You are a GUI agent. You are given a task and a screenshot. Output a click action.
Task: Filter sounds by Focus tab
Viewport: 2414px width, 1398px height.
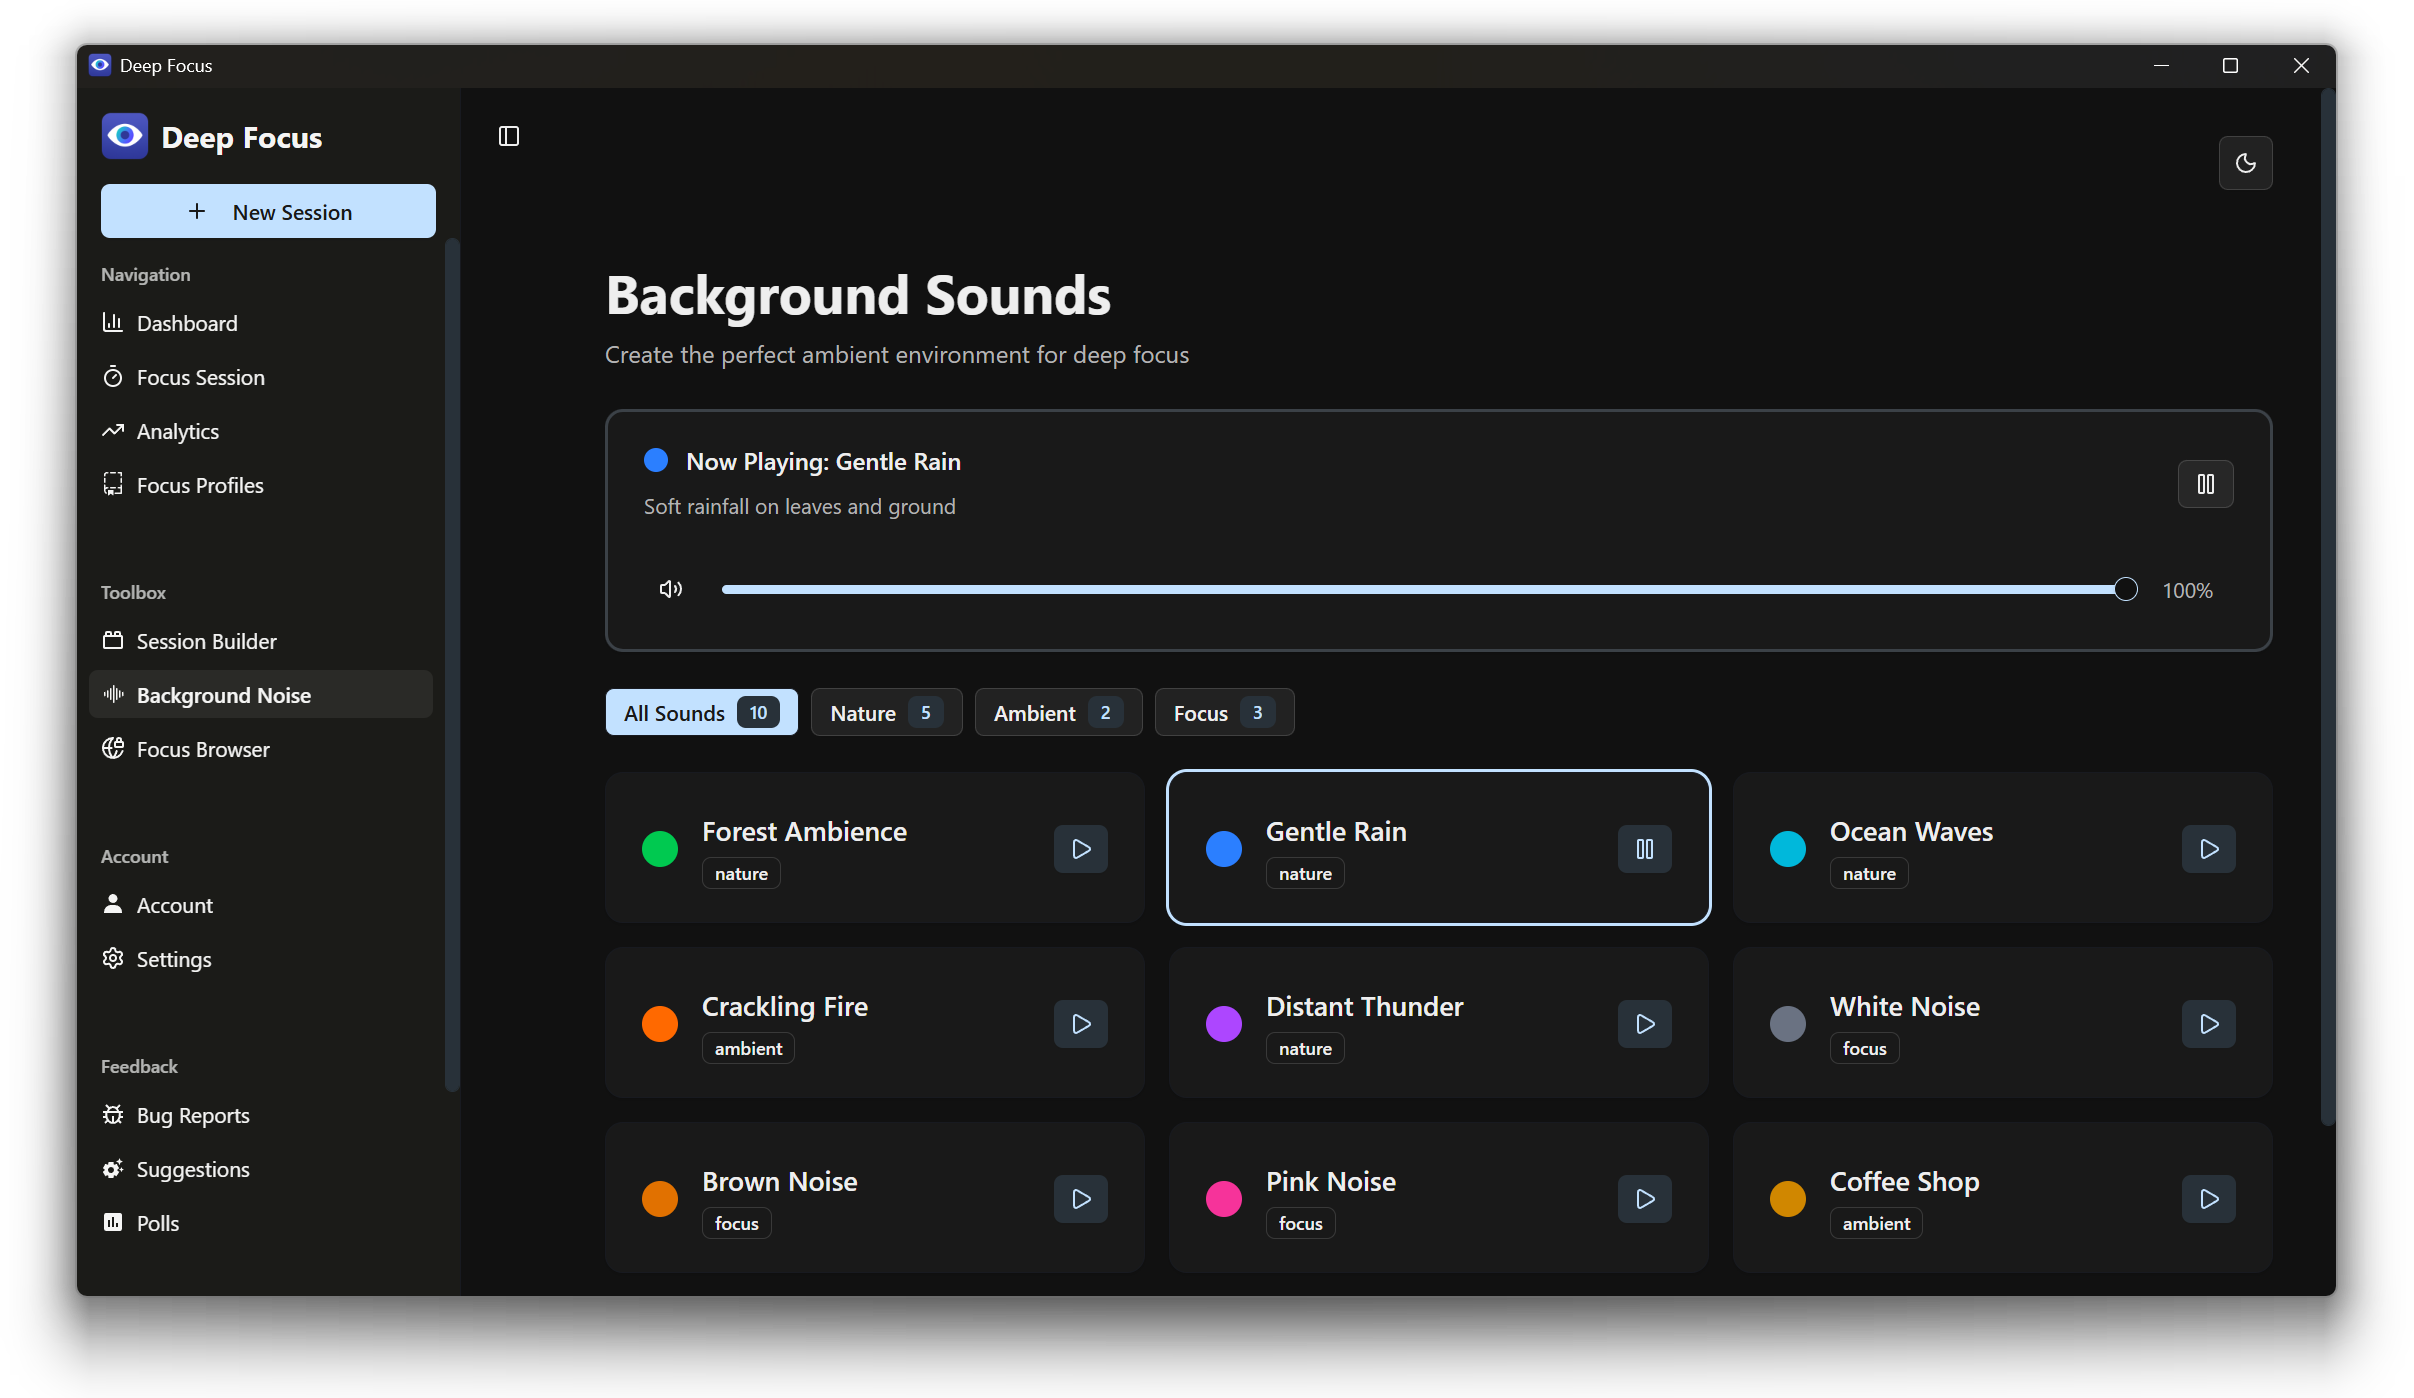[x=1224, y=712]
